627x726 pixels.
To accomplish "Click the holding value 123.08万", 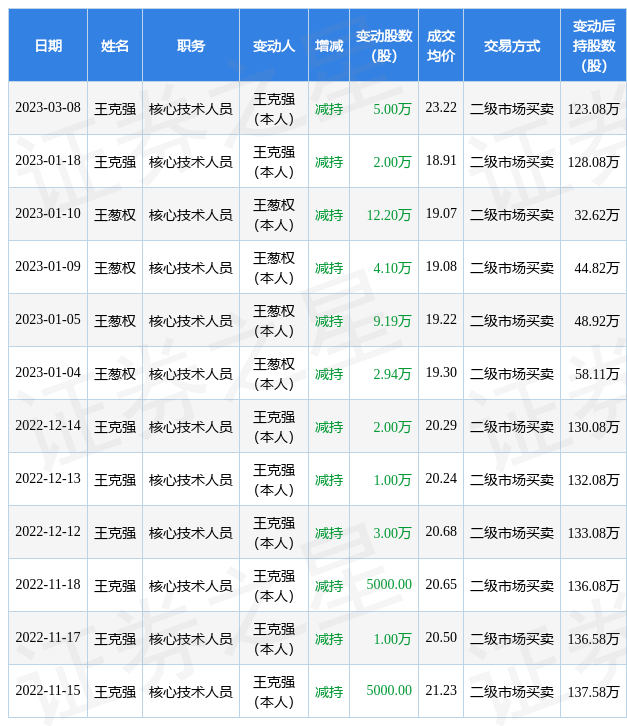I will tap(593, 109).
